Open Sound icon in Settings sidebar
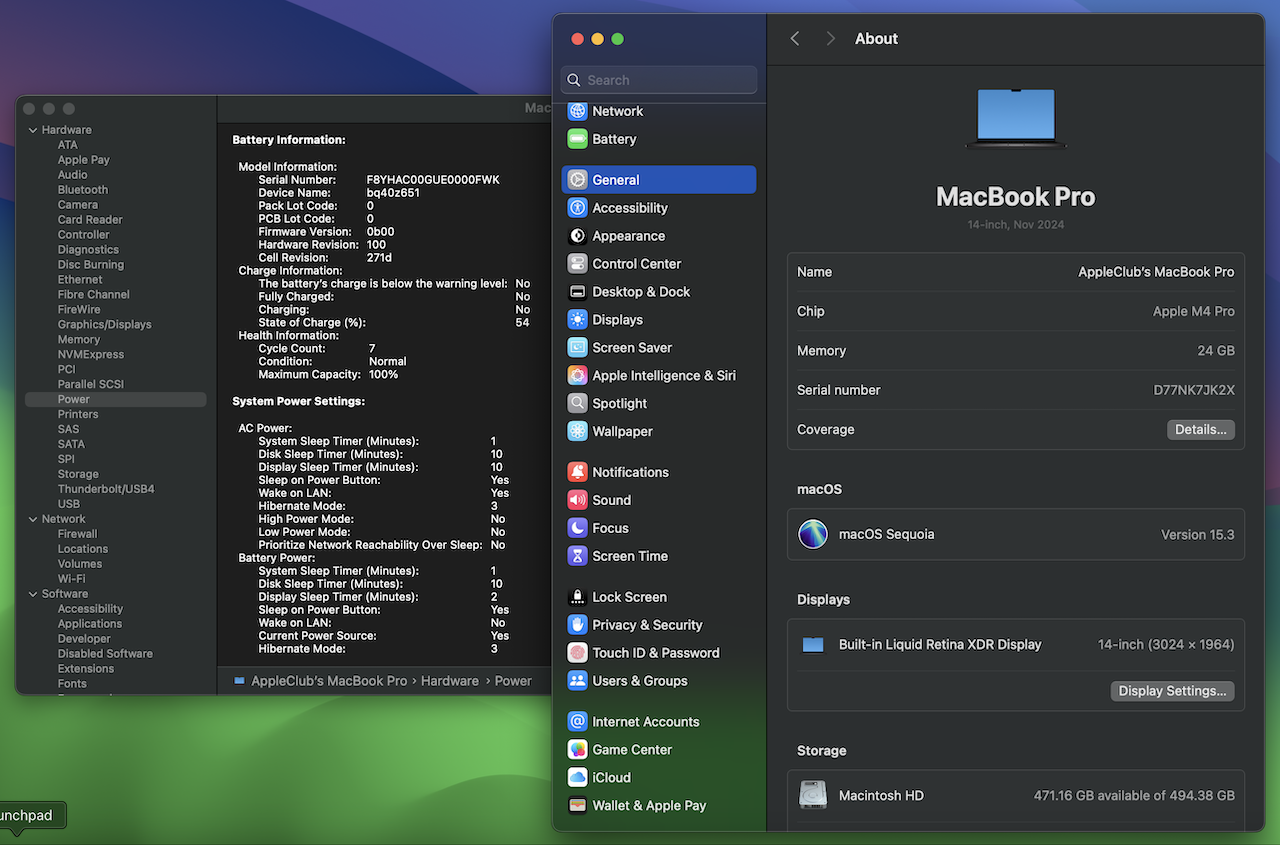 click(577, 500)
